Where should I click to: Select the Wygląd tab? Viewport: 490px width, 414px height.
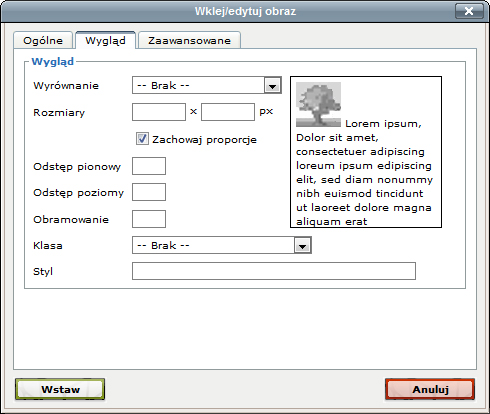[105, 41]
